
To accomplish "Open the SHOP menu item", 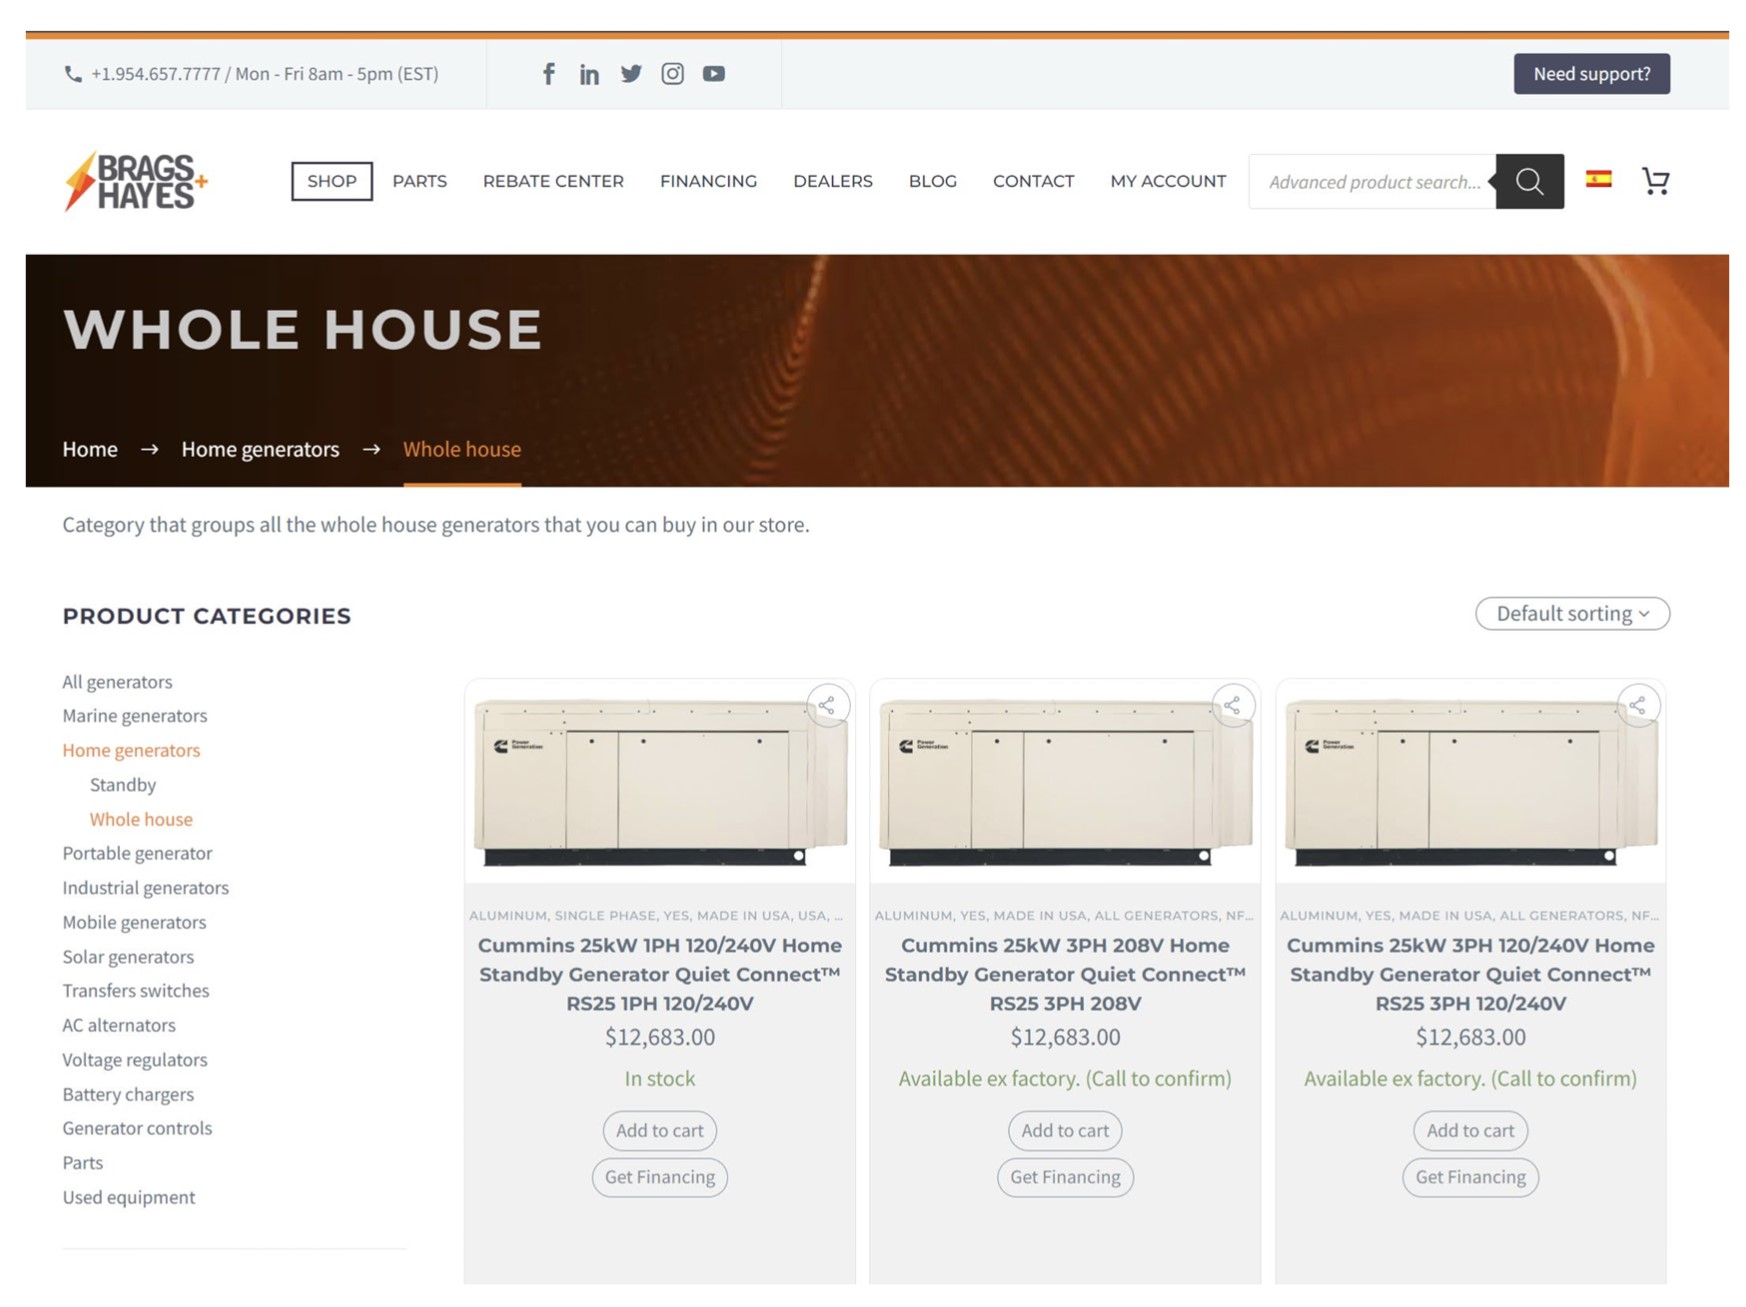I will coord(332,181).
